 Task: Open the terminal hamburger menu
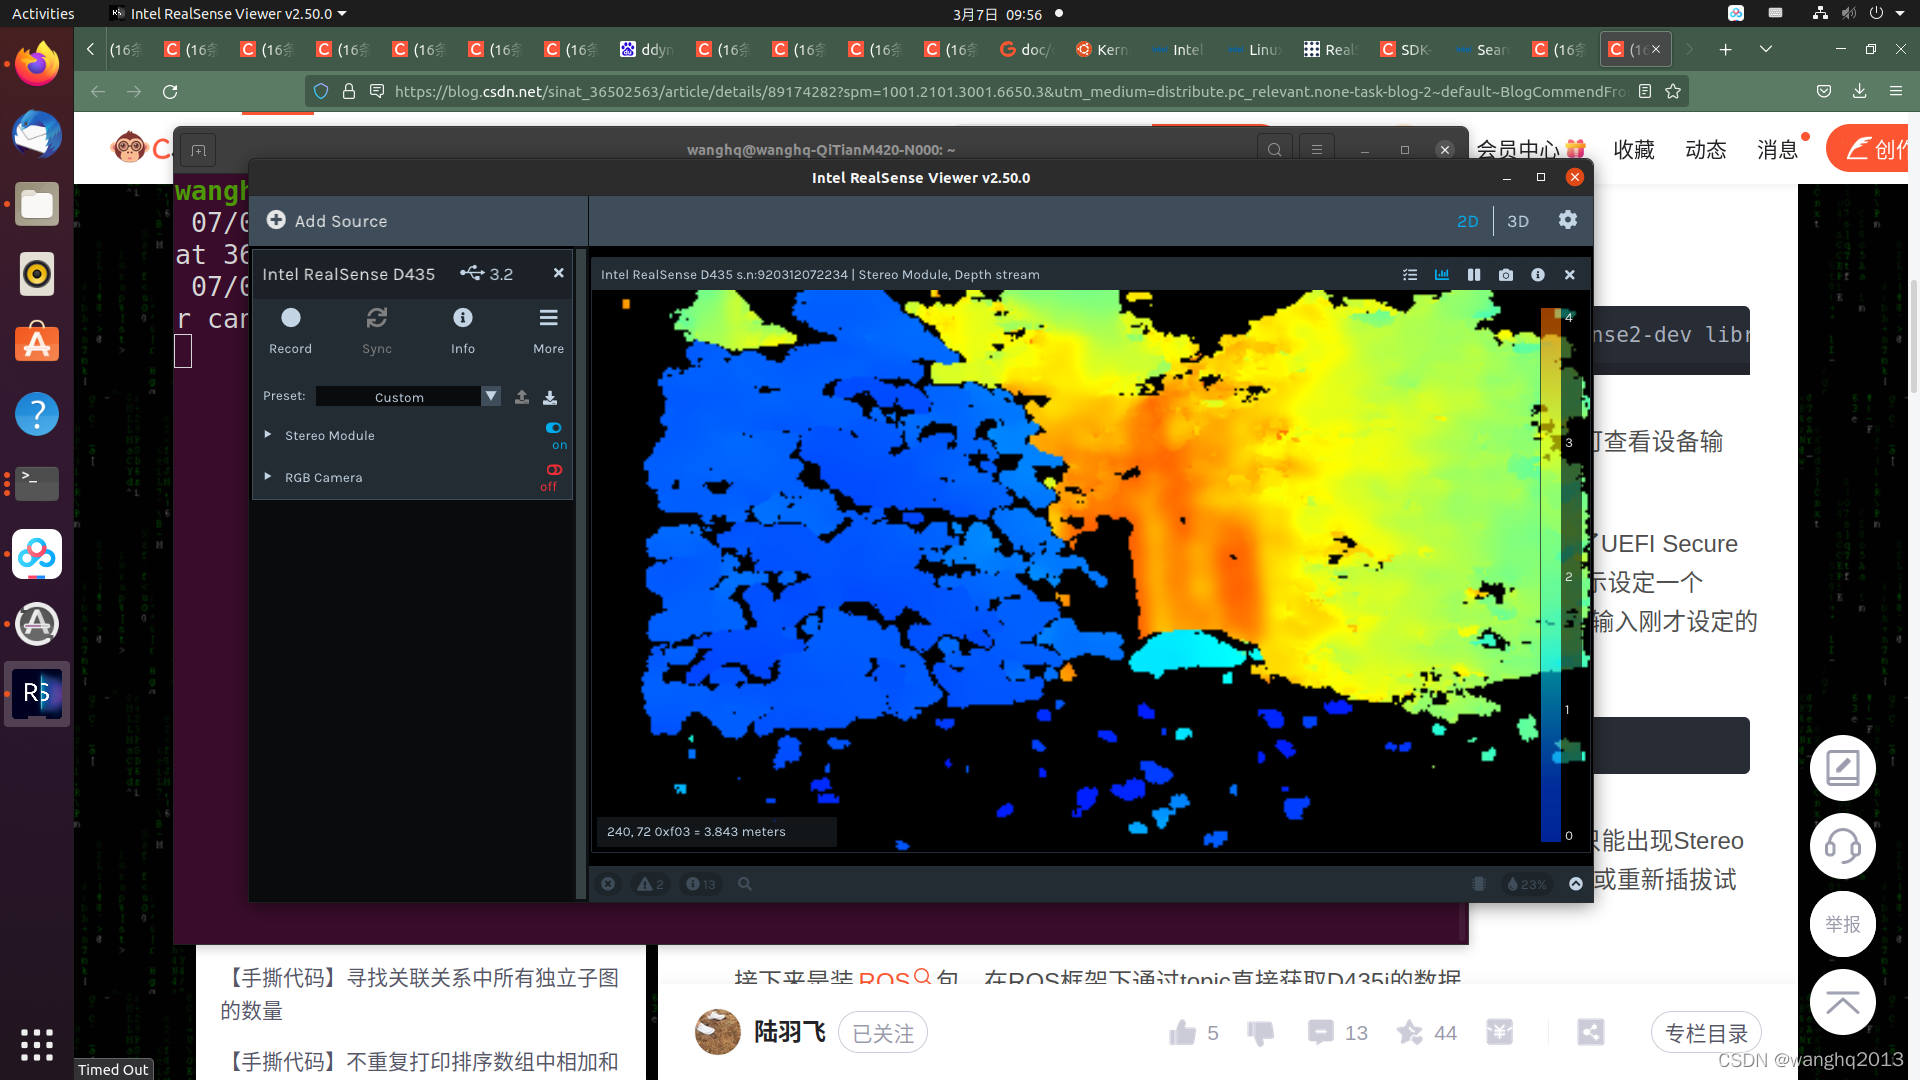pyautogui.click(x=1316, y=150)
